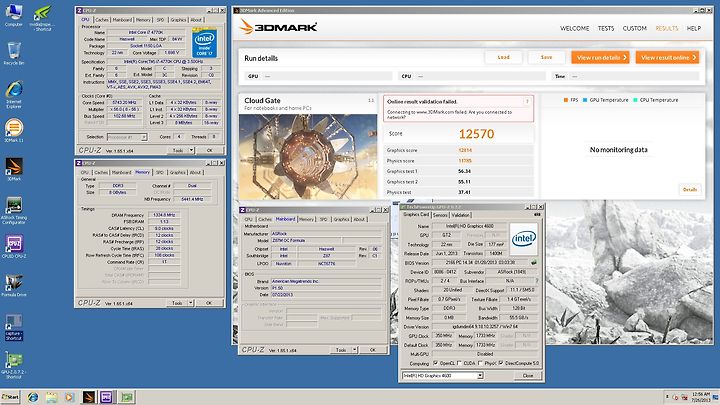
Task: Select the GPU-Z 0.7.2 shortcut icon
Action: pyautogui.click(x=14, y=365)
